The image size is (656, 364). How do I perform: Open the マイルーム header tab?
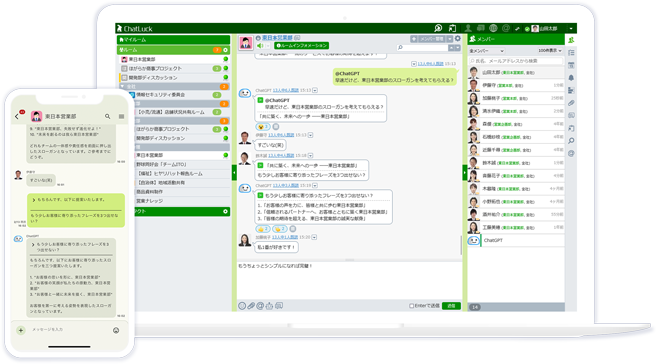coord(174,40)
